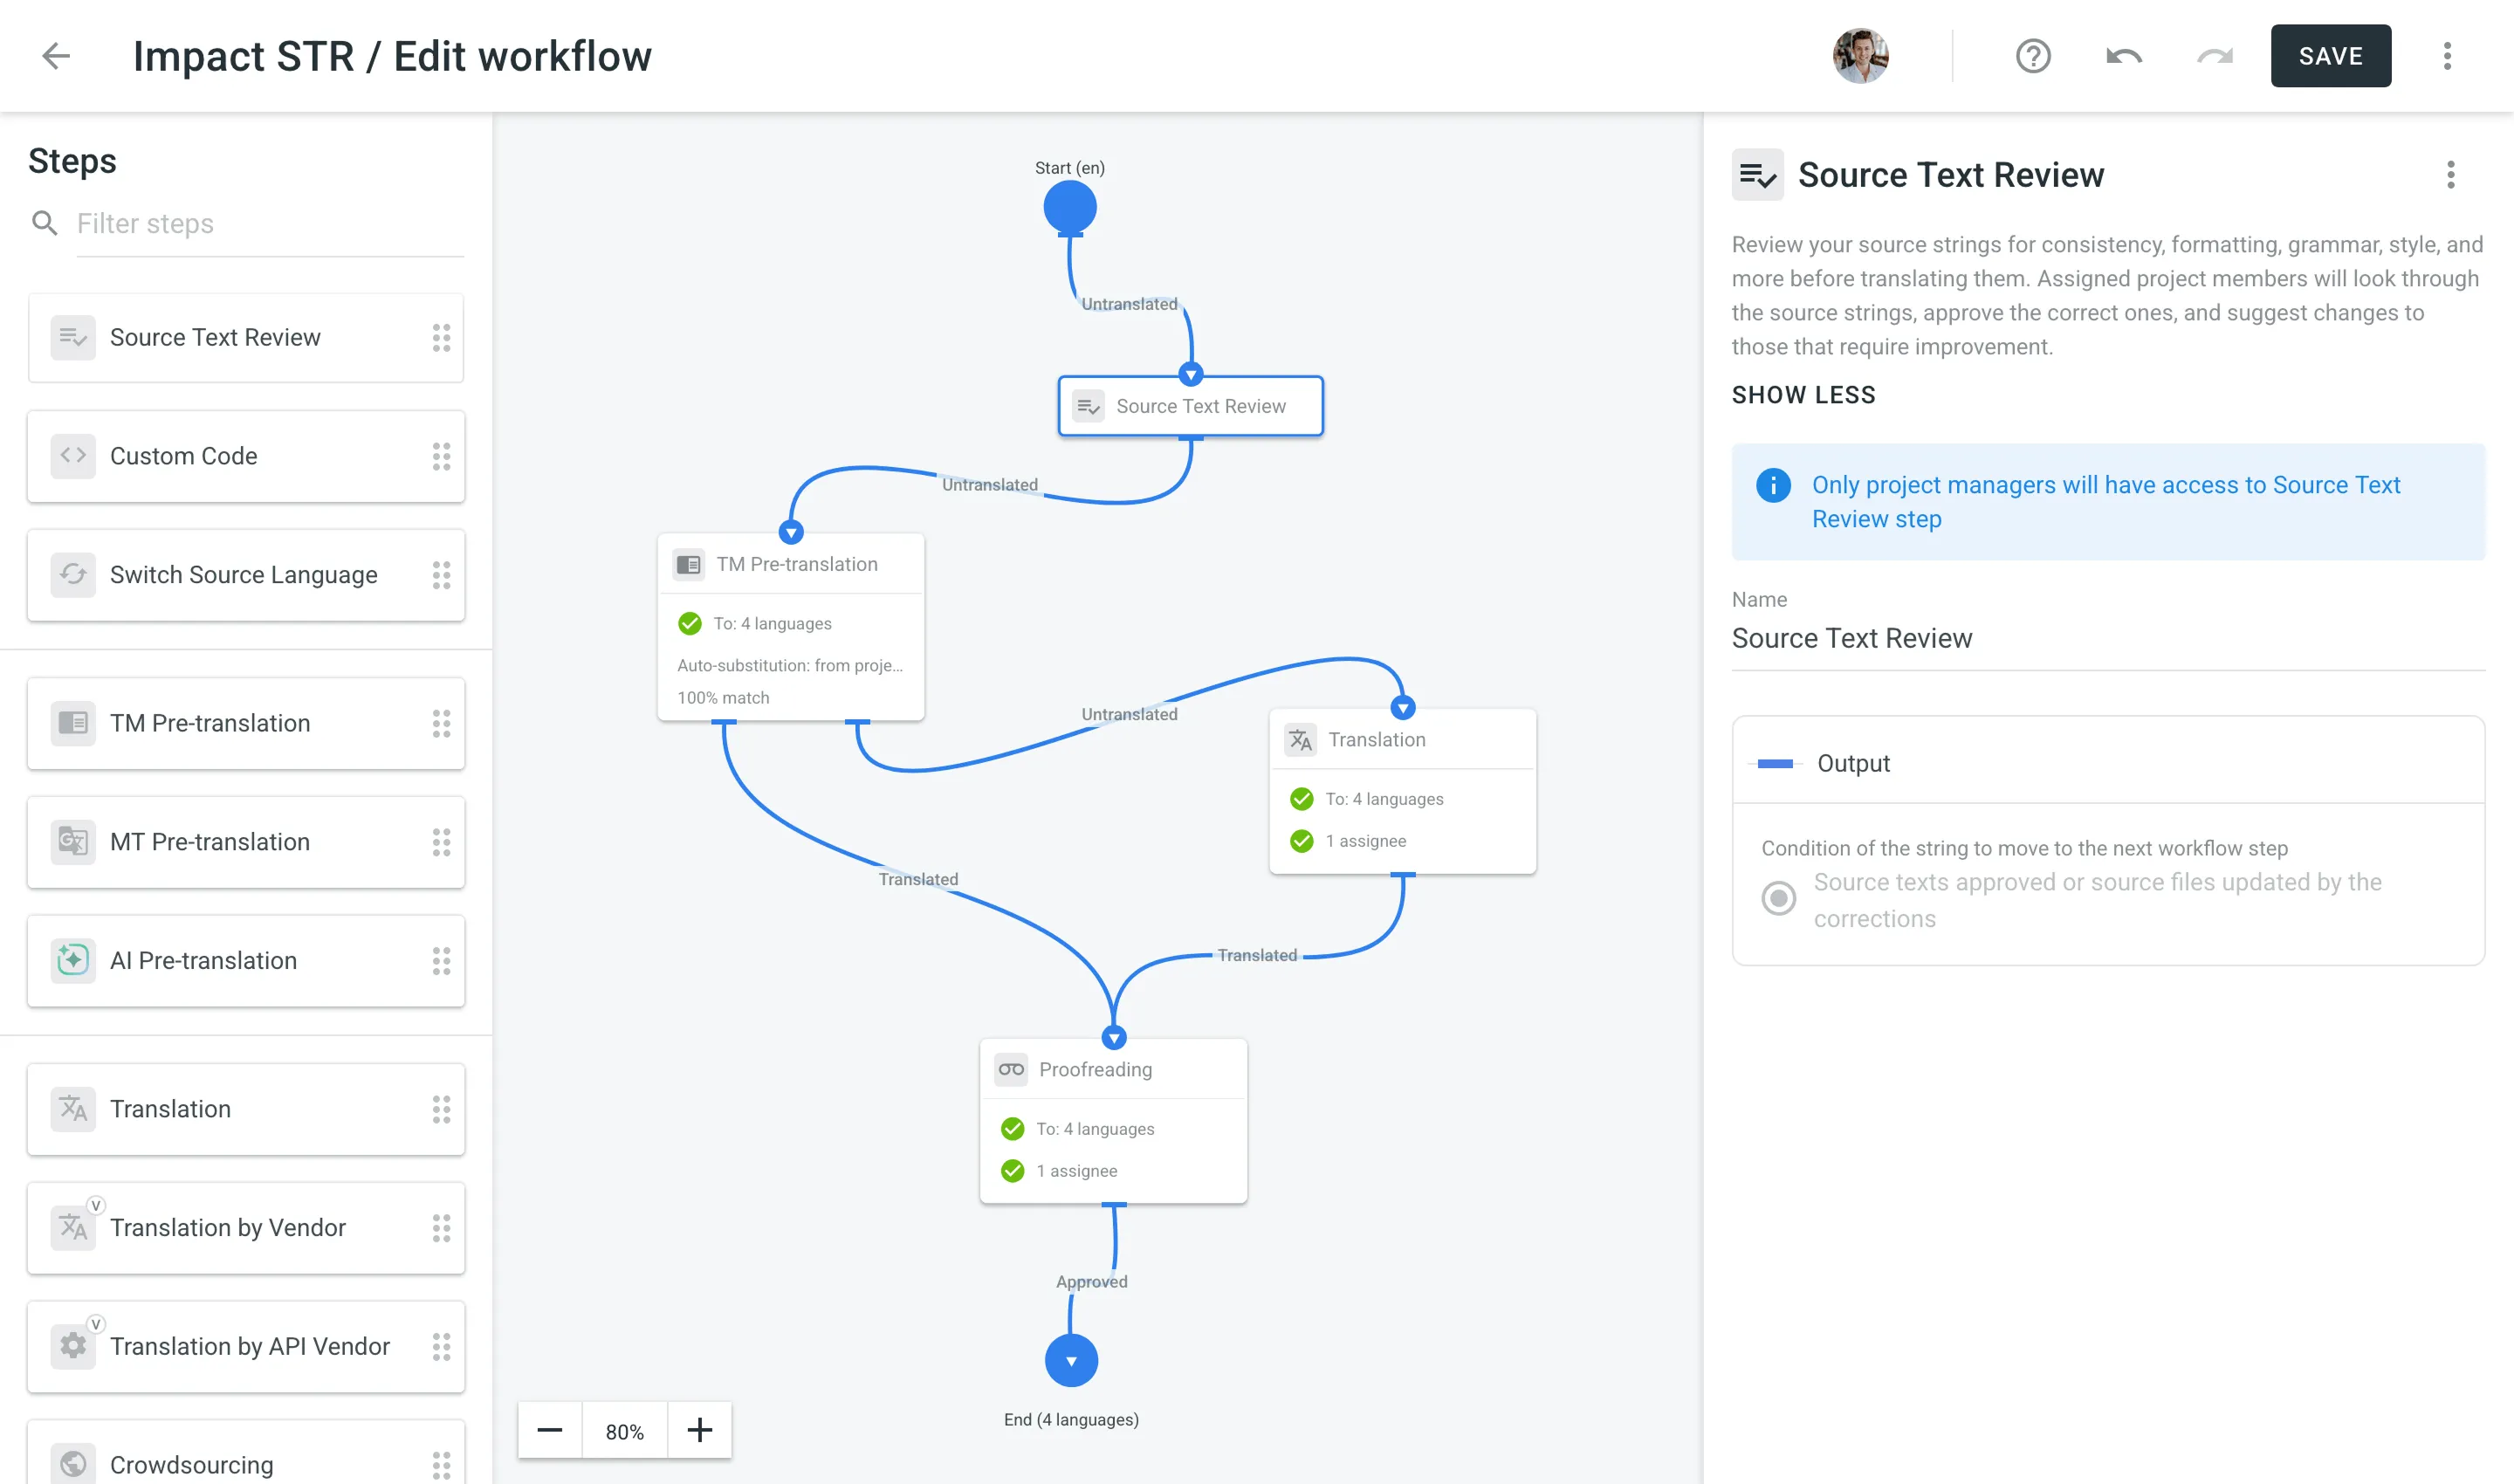Click the SAVE button
The width and height of the screenshot is (2514, 1484).
2331,56
